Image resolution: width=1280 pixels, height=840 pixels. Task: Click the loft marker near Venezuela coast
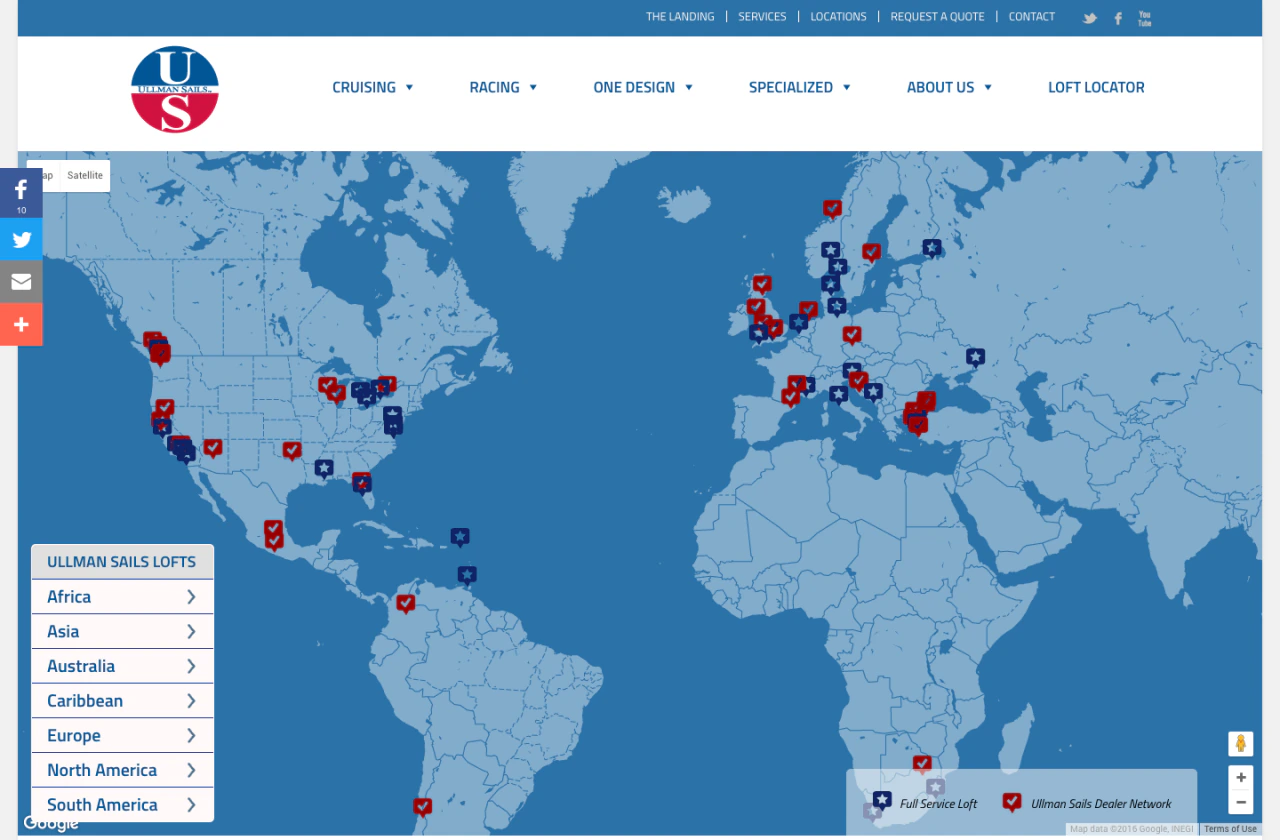467,575
